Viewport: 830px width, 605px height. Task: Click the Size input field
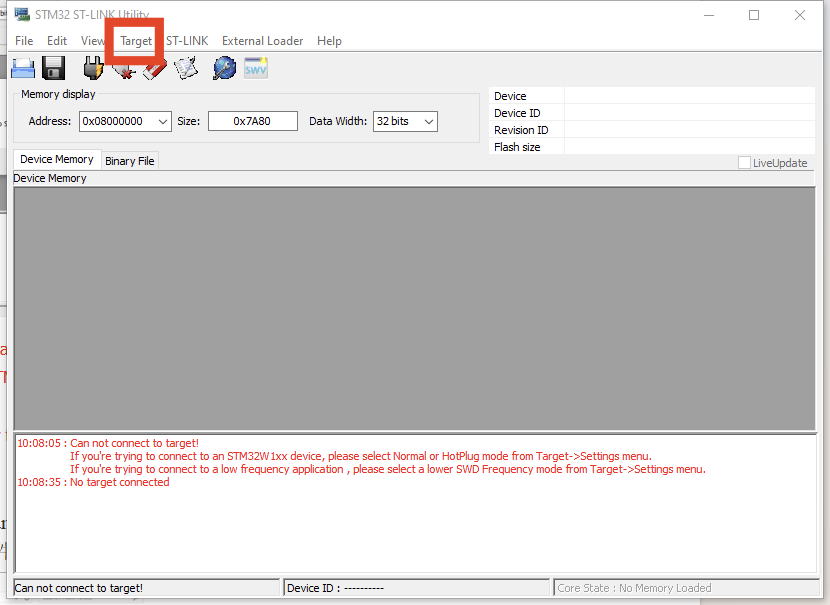point(253,121)
